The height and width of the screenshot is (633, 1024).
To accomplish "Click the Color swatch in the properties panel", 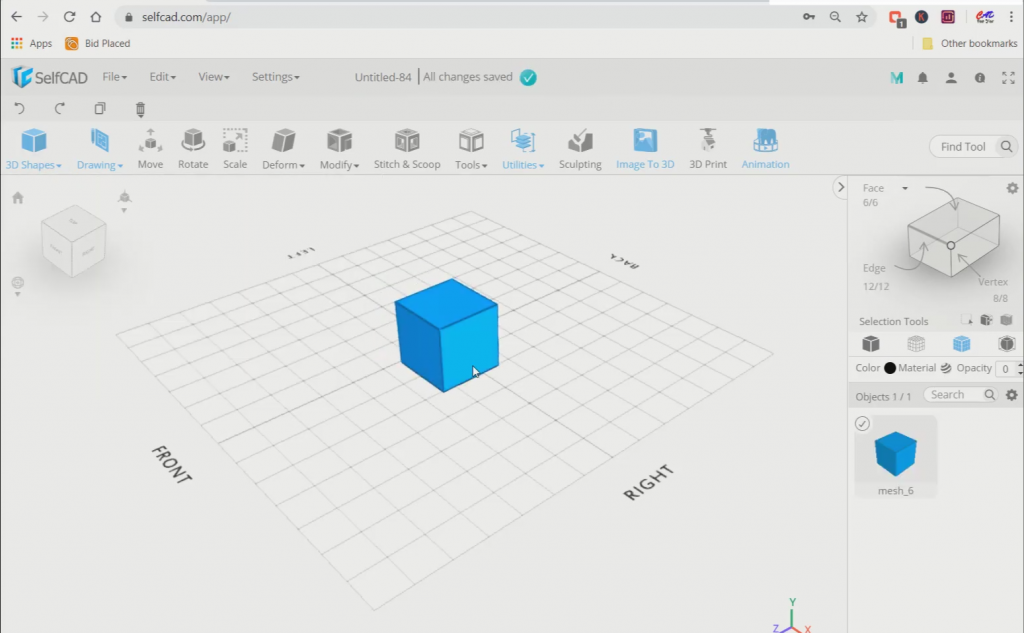I will 888,368.
